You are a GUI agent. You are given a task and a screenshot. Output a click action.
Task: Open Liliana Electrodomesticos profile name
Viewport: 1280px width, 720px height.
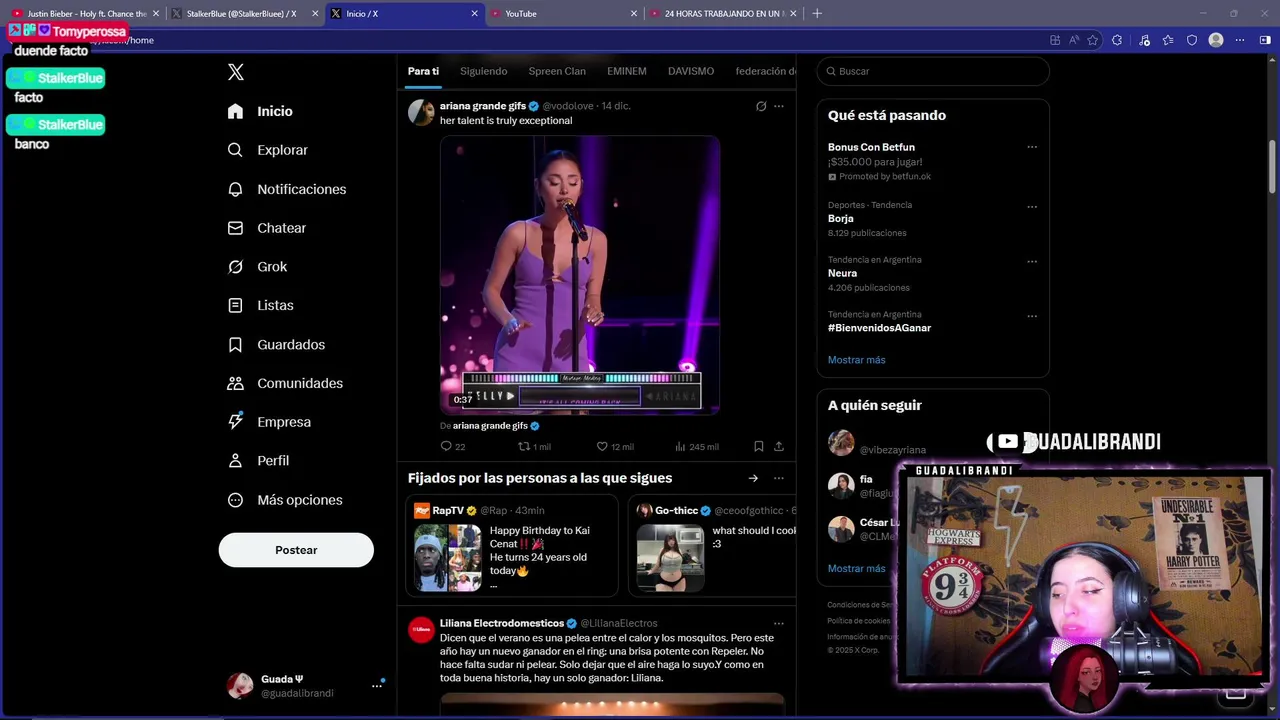pos(502,623)
